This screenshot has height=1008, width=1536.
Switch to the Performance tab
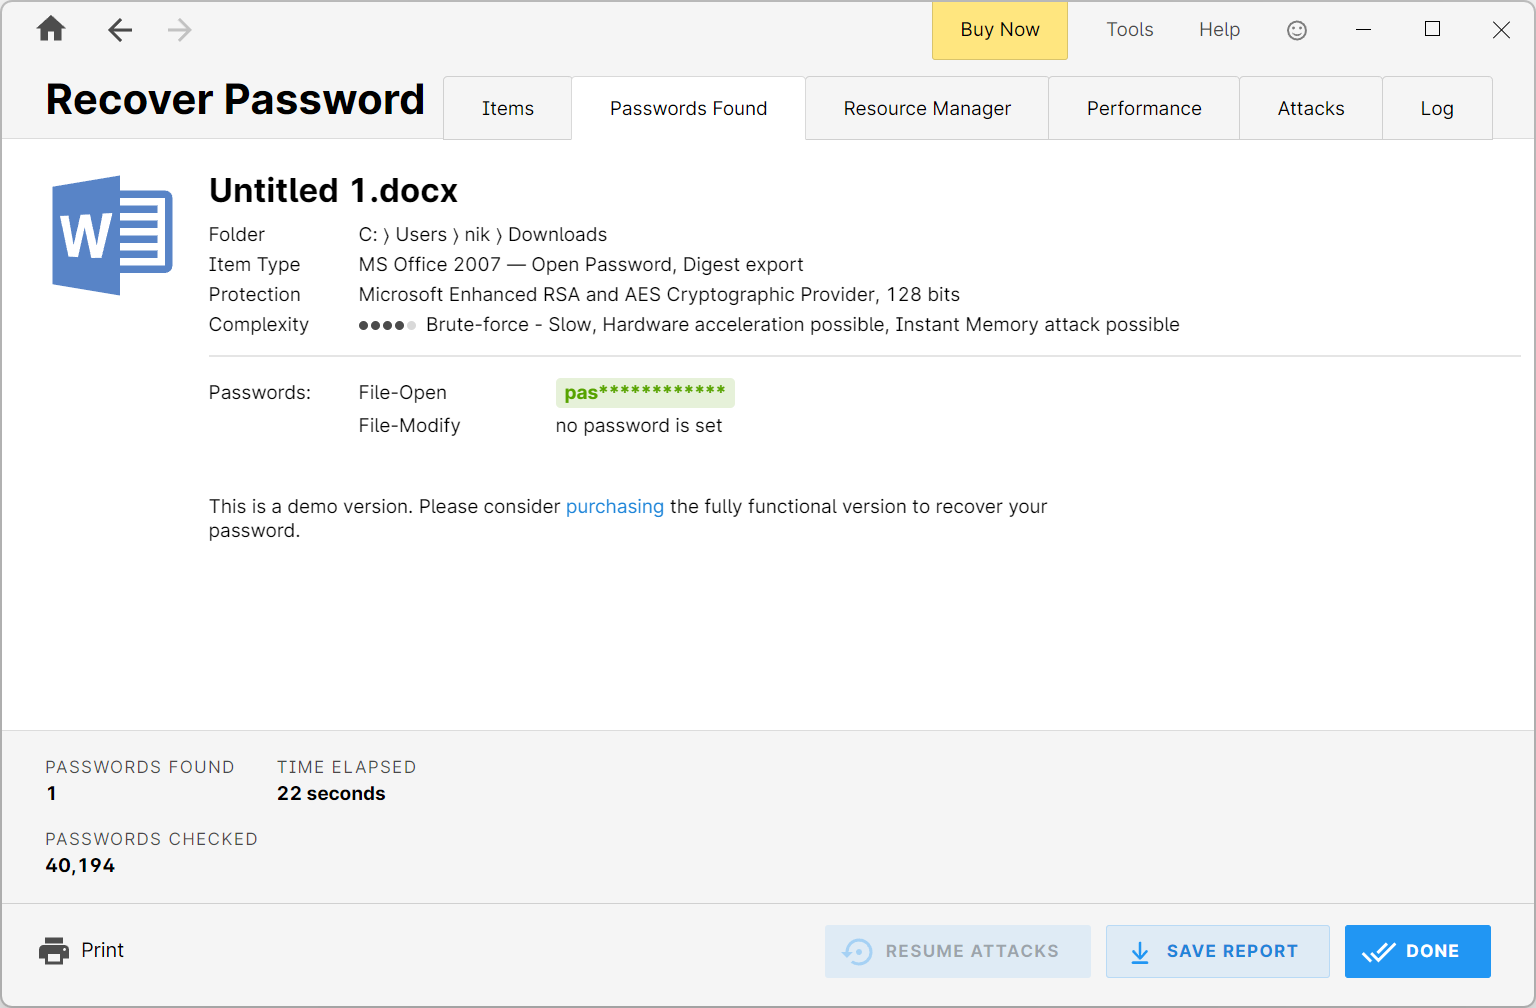(x=1144, y=108)
